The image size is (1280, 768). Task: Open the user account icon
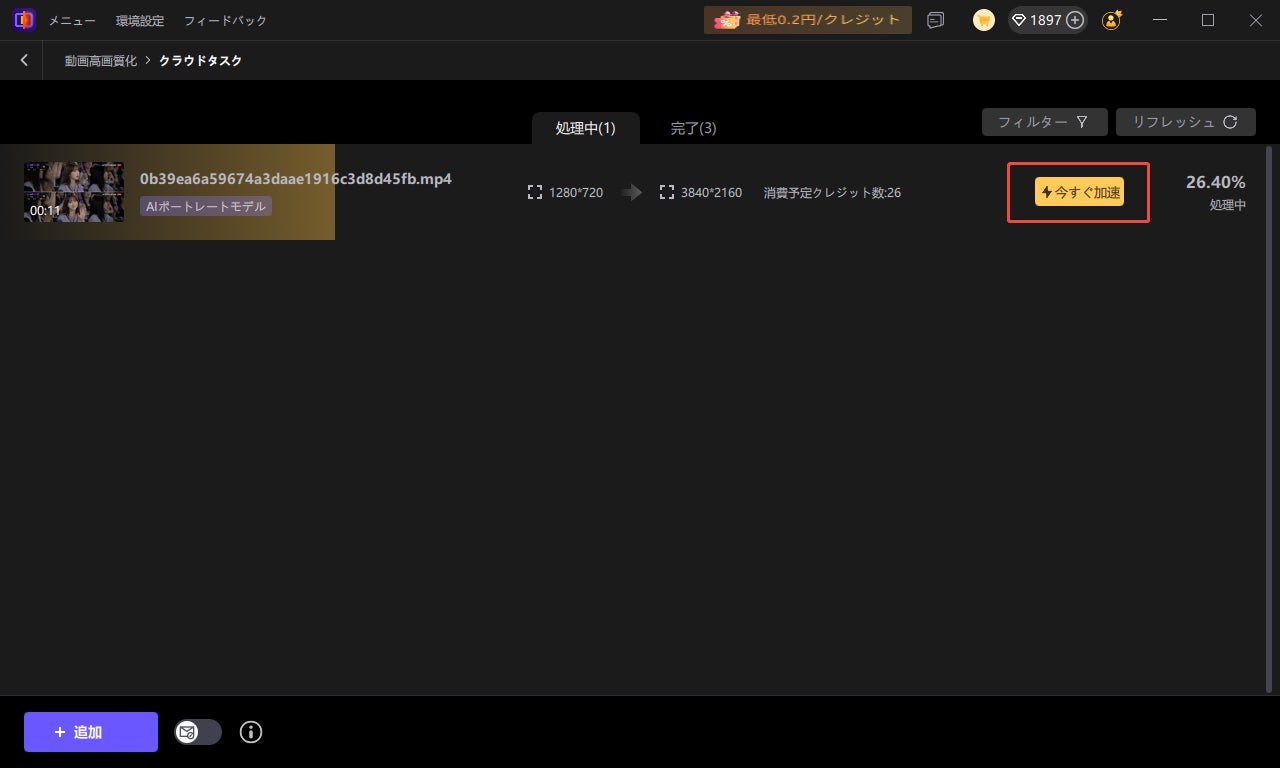pyautogui.click(x=1111, y=20)
